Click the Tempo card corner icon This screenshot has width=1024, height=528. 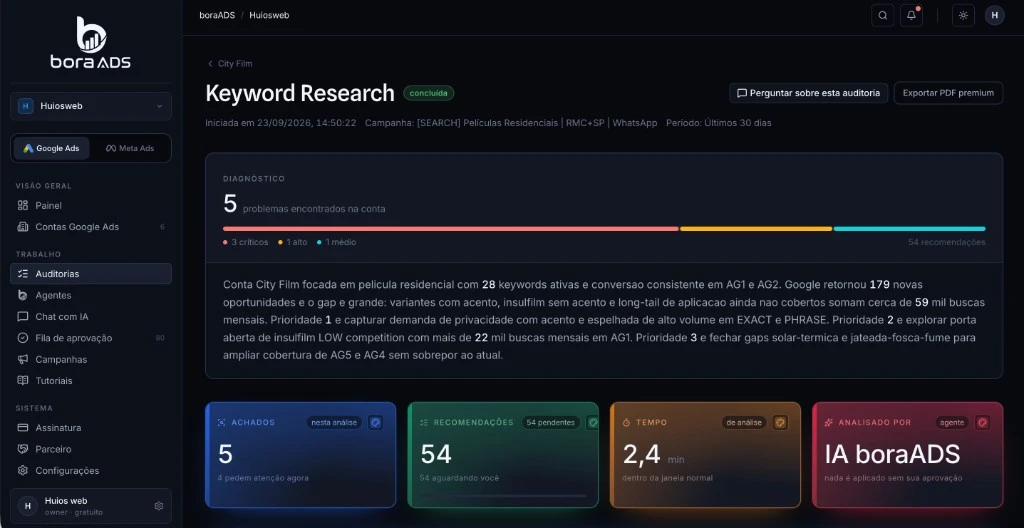pos(780,423)
